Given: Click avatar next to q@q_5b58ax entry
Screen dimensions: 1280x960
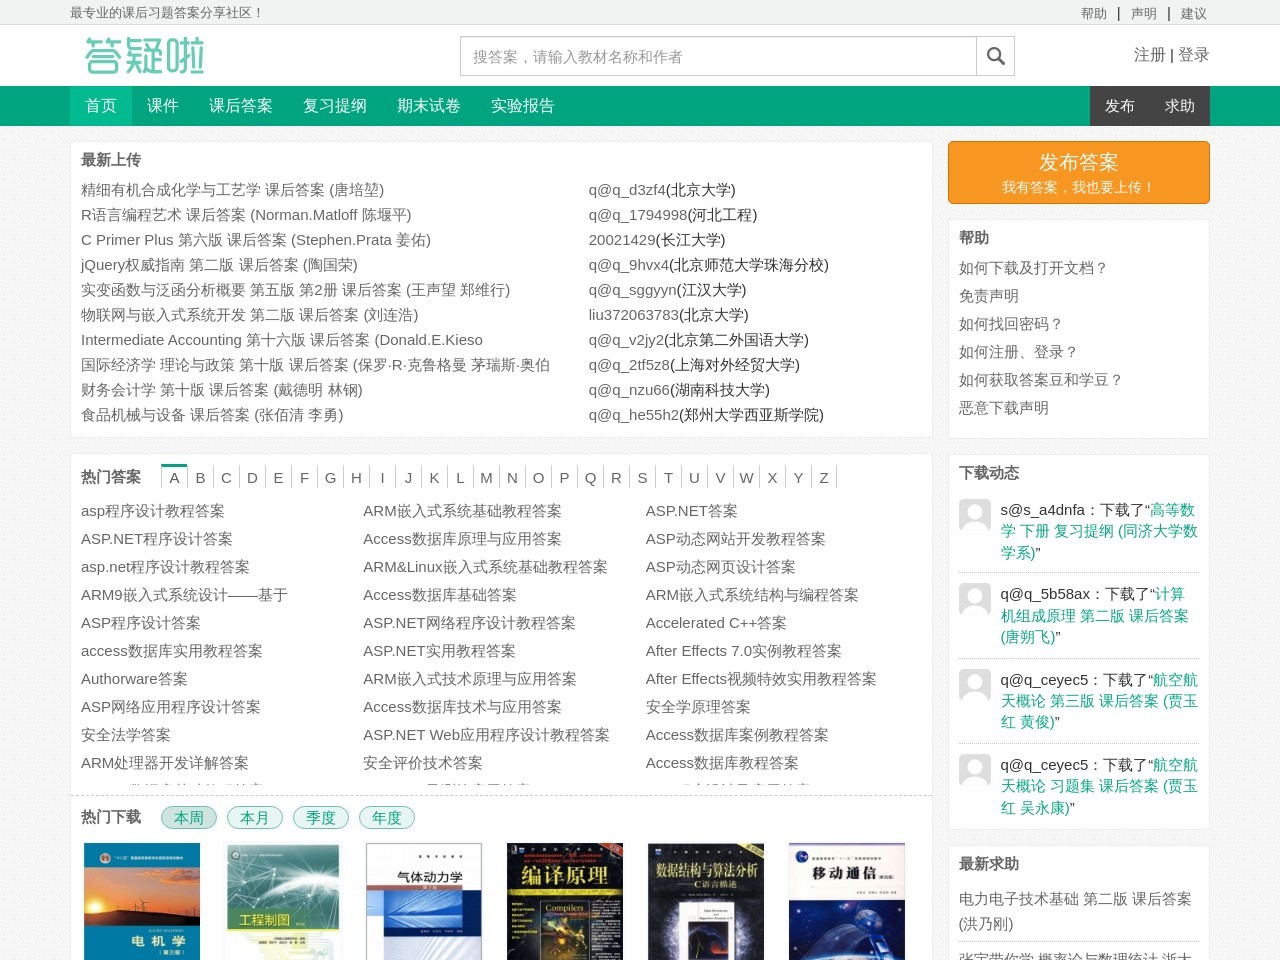Looking at the screenshot, I should [975, 599].
